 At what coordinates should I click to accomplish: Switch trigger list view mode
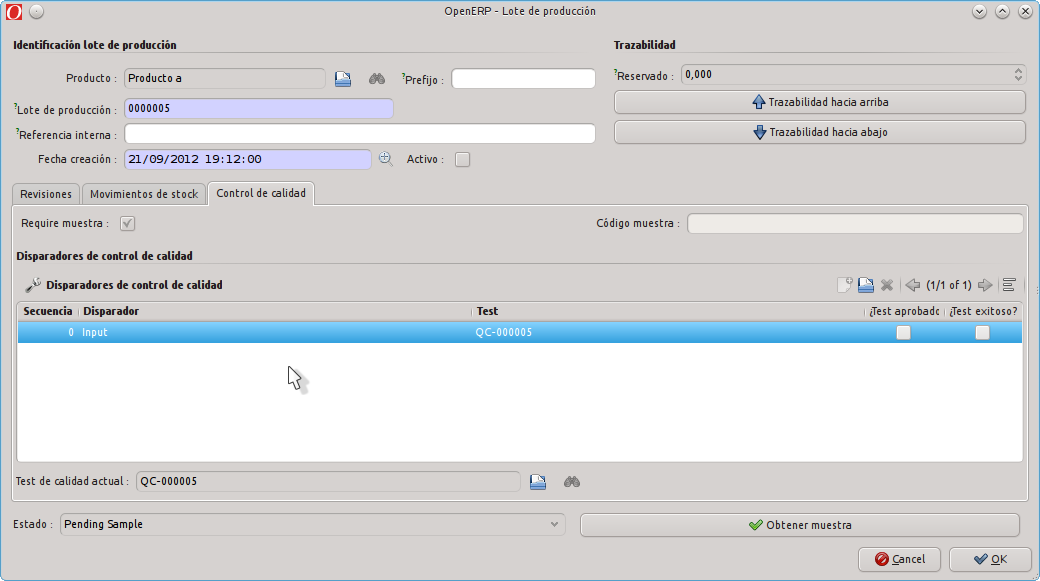(1009, 285)
